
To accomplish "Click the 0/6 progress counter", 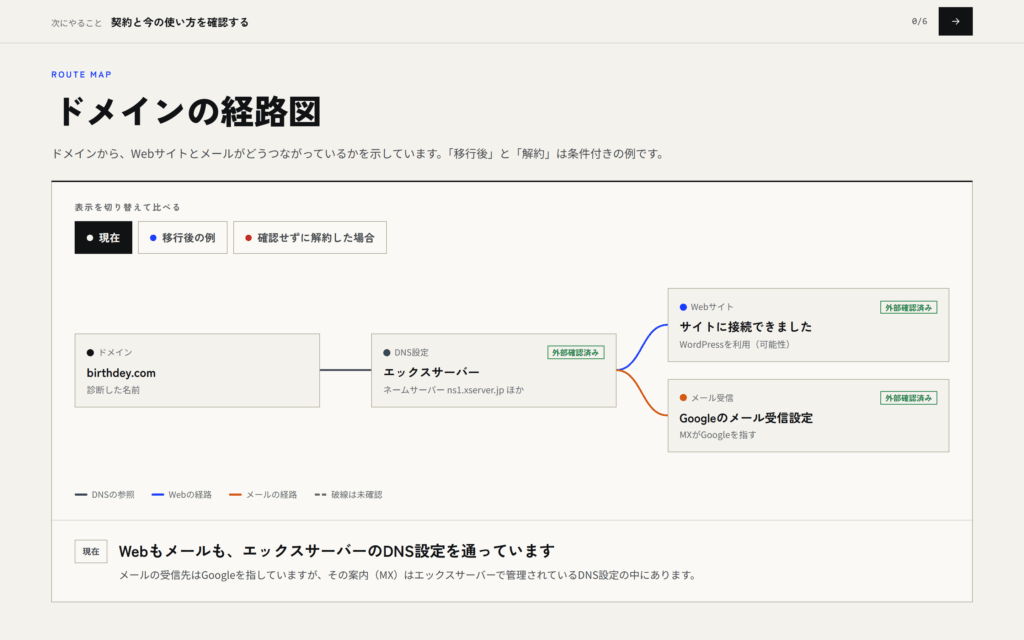I will coord(919,22).
